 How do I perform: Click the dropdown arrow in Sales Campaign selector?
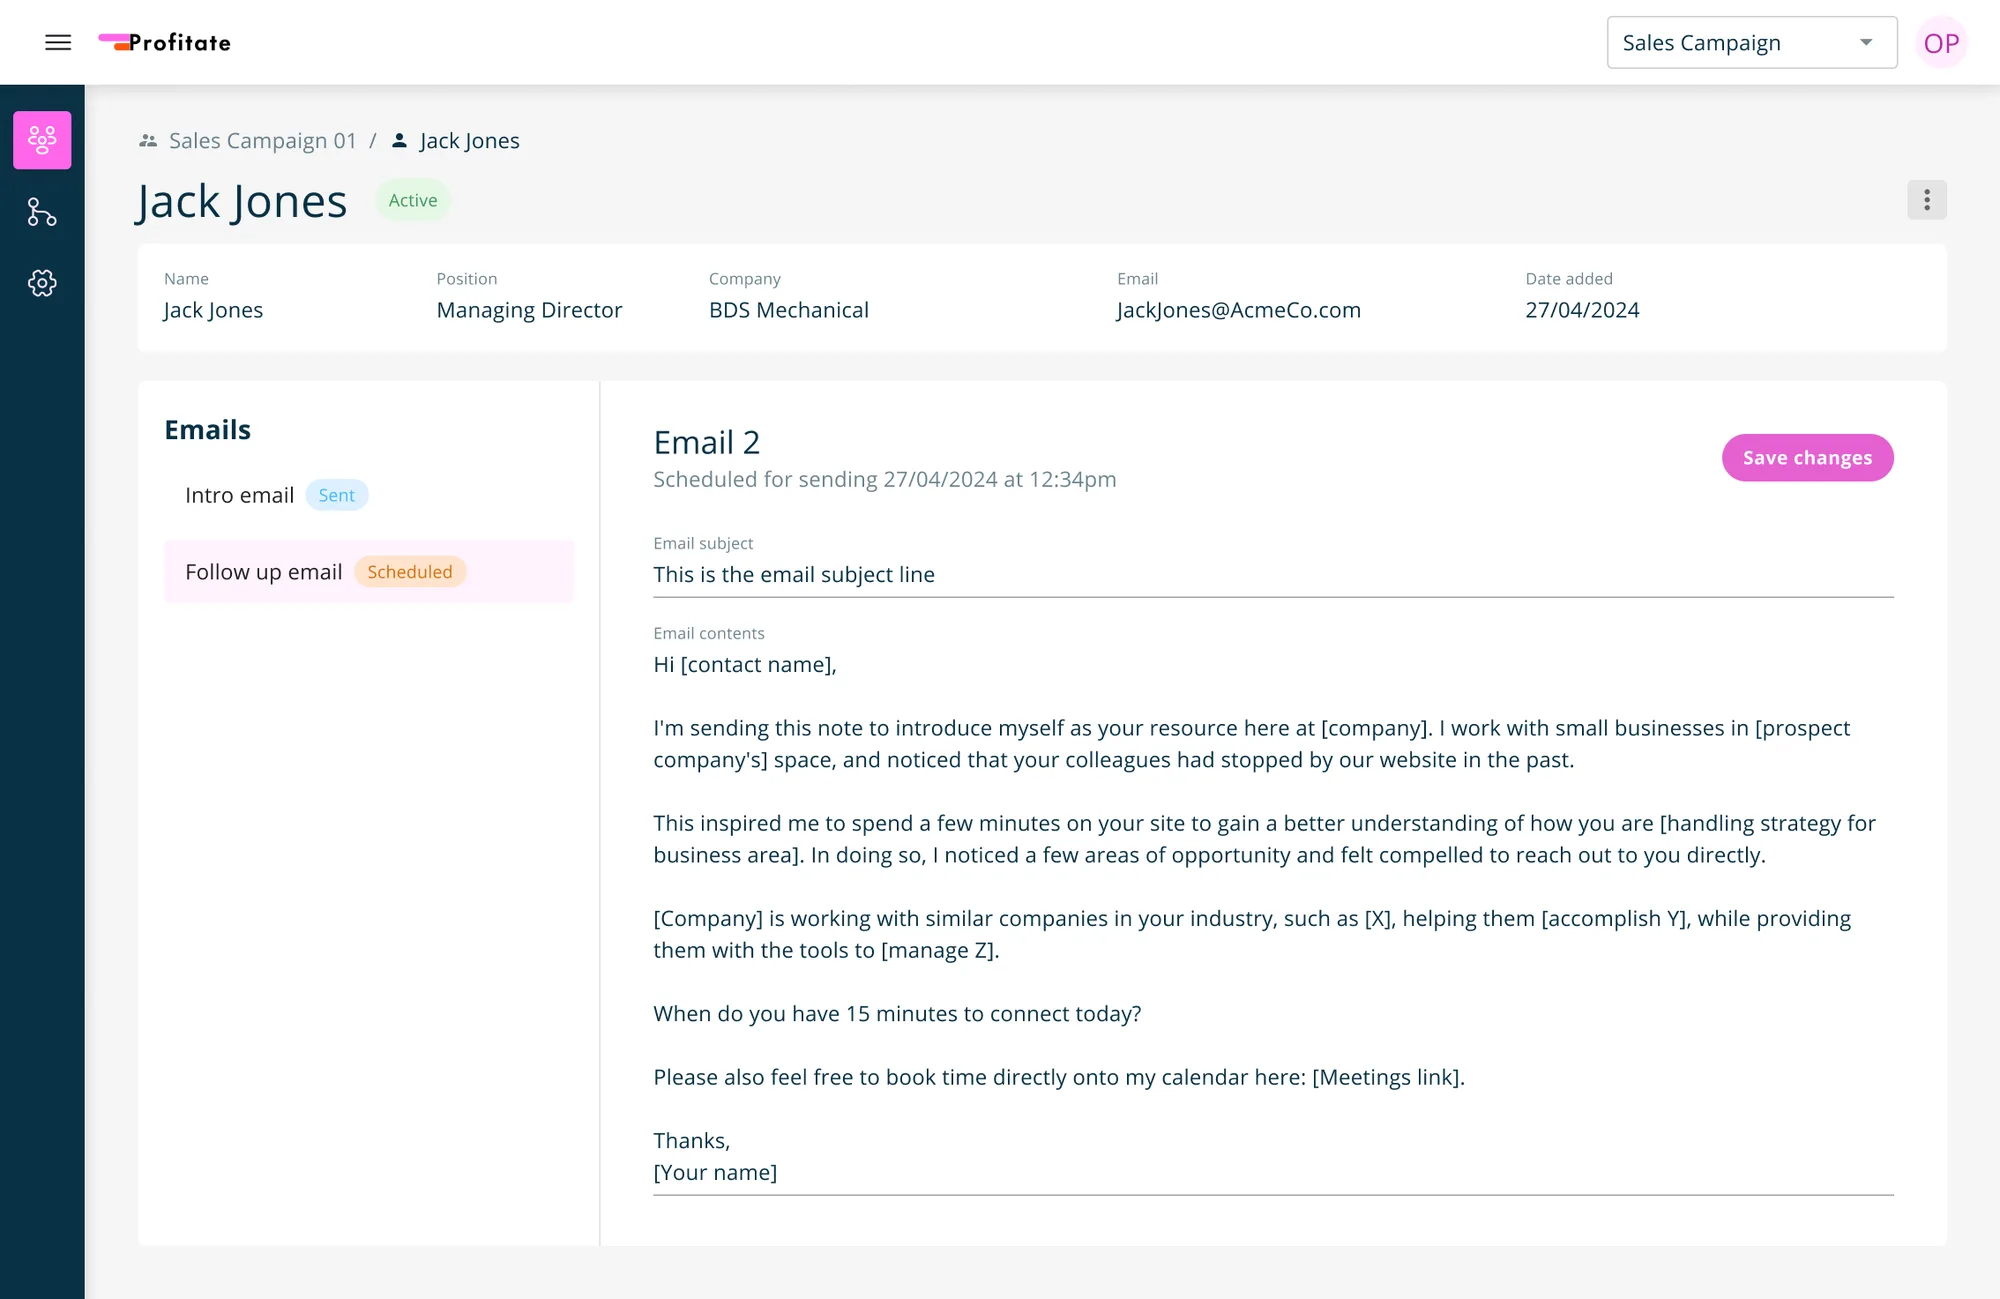(1865, 43)
